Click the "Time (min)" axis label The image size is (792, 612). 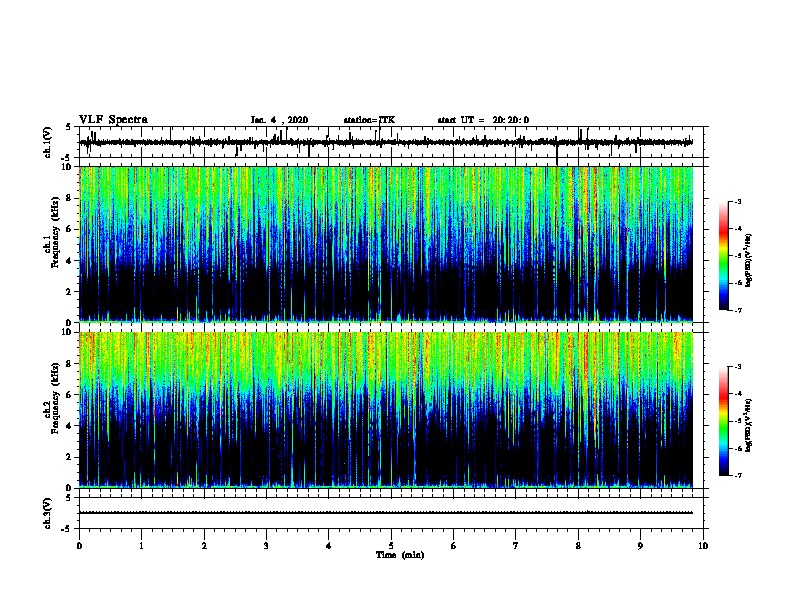click(x=400, y=555)
